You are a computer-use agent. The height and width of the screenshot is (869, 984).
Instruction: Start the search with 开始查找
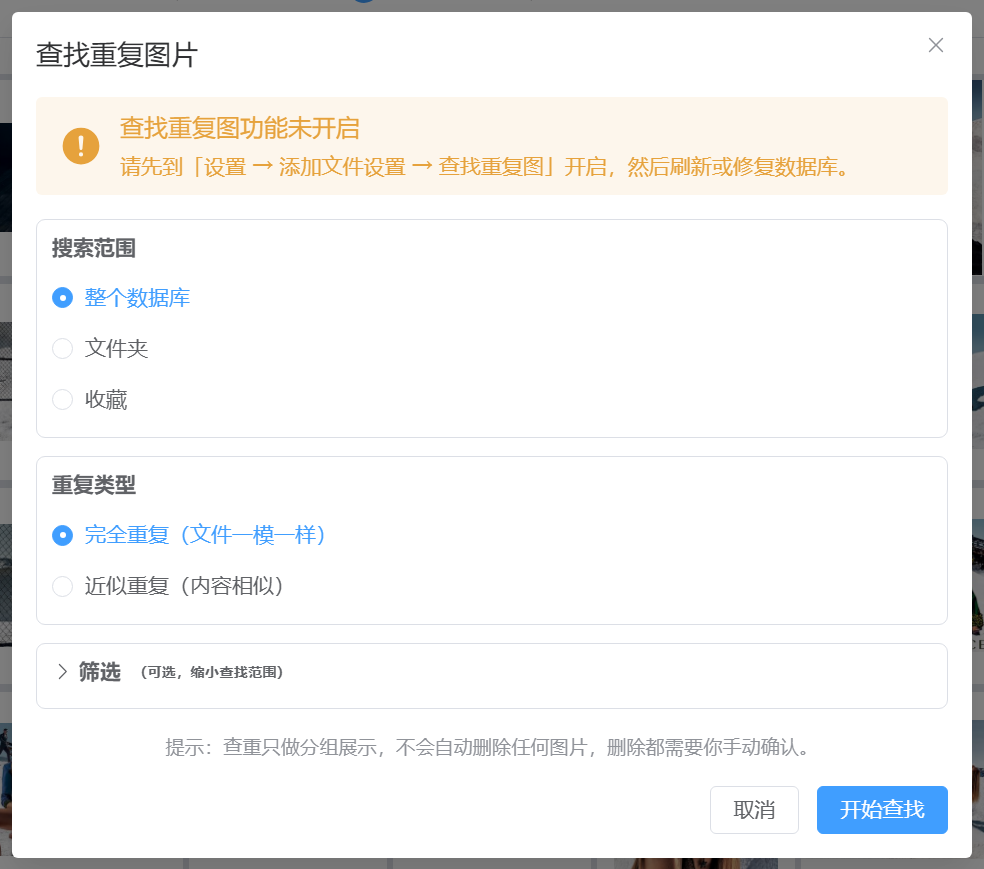pyautogui.click(x=882, y=810)
